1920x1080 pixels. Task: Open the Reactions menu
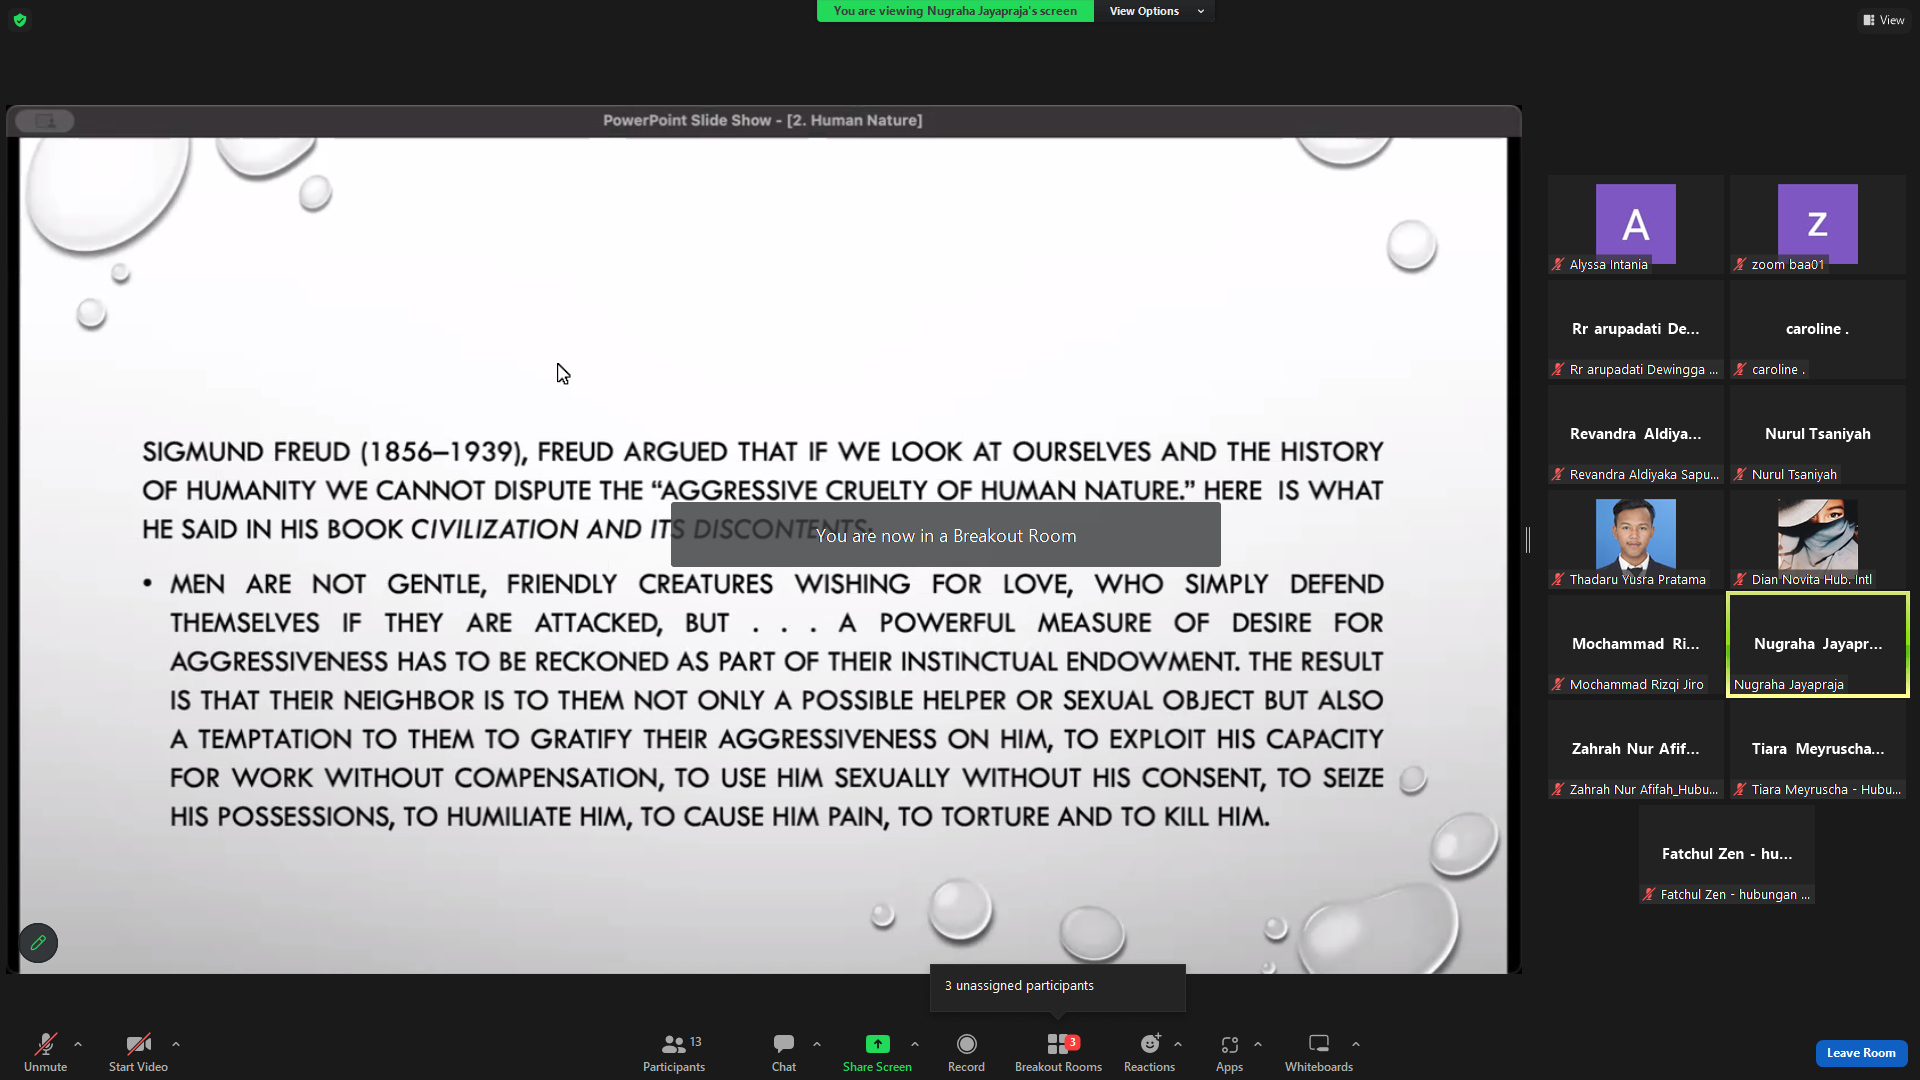click(1149, 1052)
